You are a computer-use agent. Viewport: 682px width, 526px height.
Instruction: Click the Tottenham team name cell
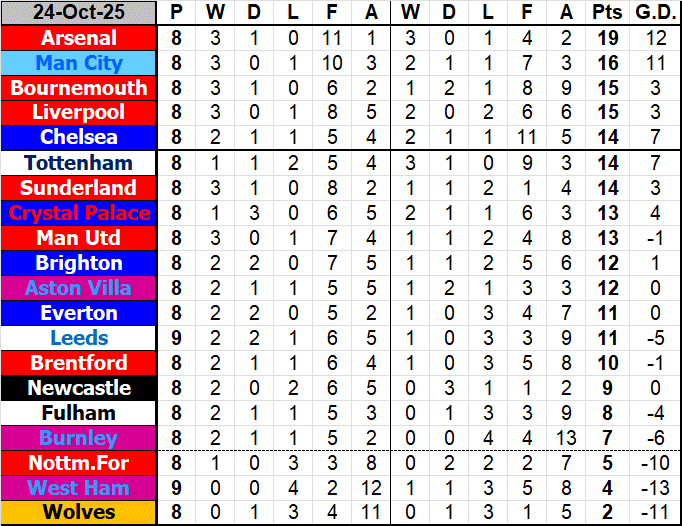coord(79,163)
